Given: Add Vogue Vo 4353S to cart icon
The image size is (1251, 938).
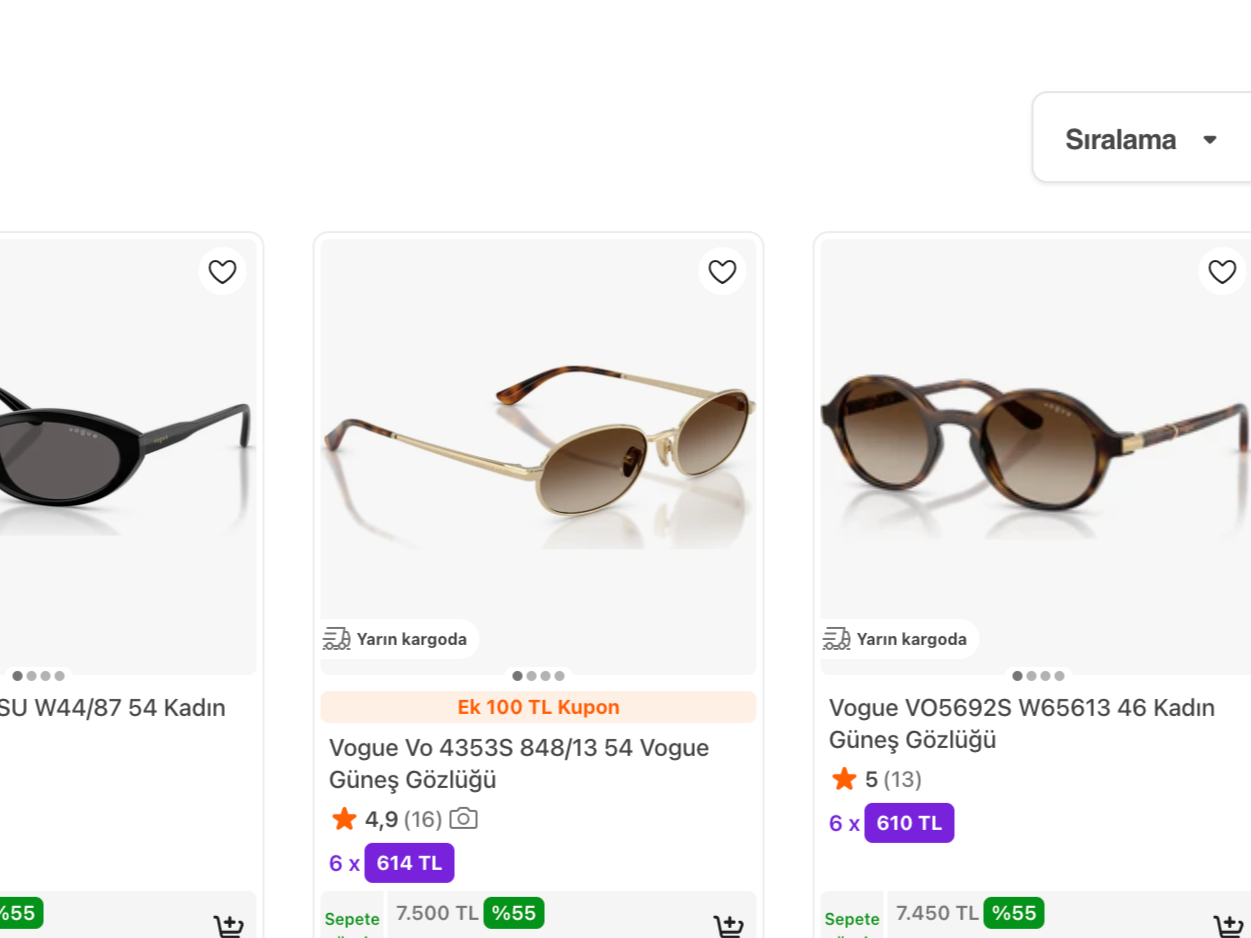Looking at the screenshot, I should click(x=729, y=927).
